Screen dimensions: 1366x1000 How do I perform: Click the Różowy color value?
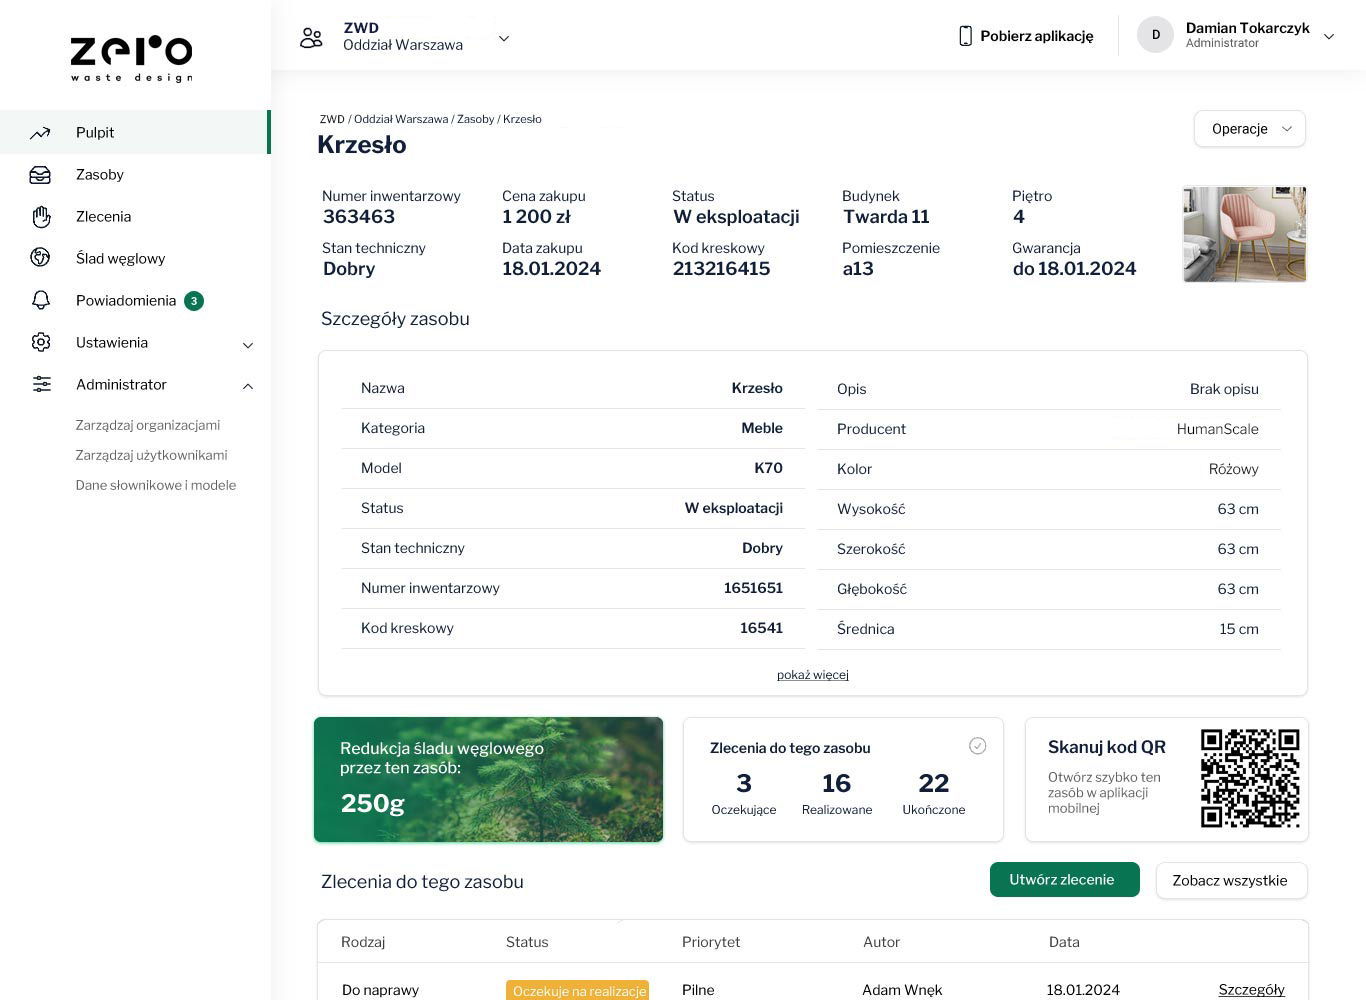pyautogui.click(x=1234, y=469)
